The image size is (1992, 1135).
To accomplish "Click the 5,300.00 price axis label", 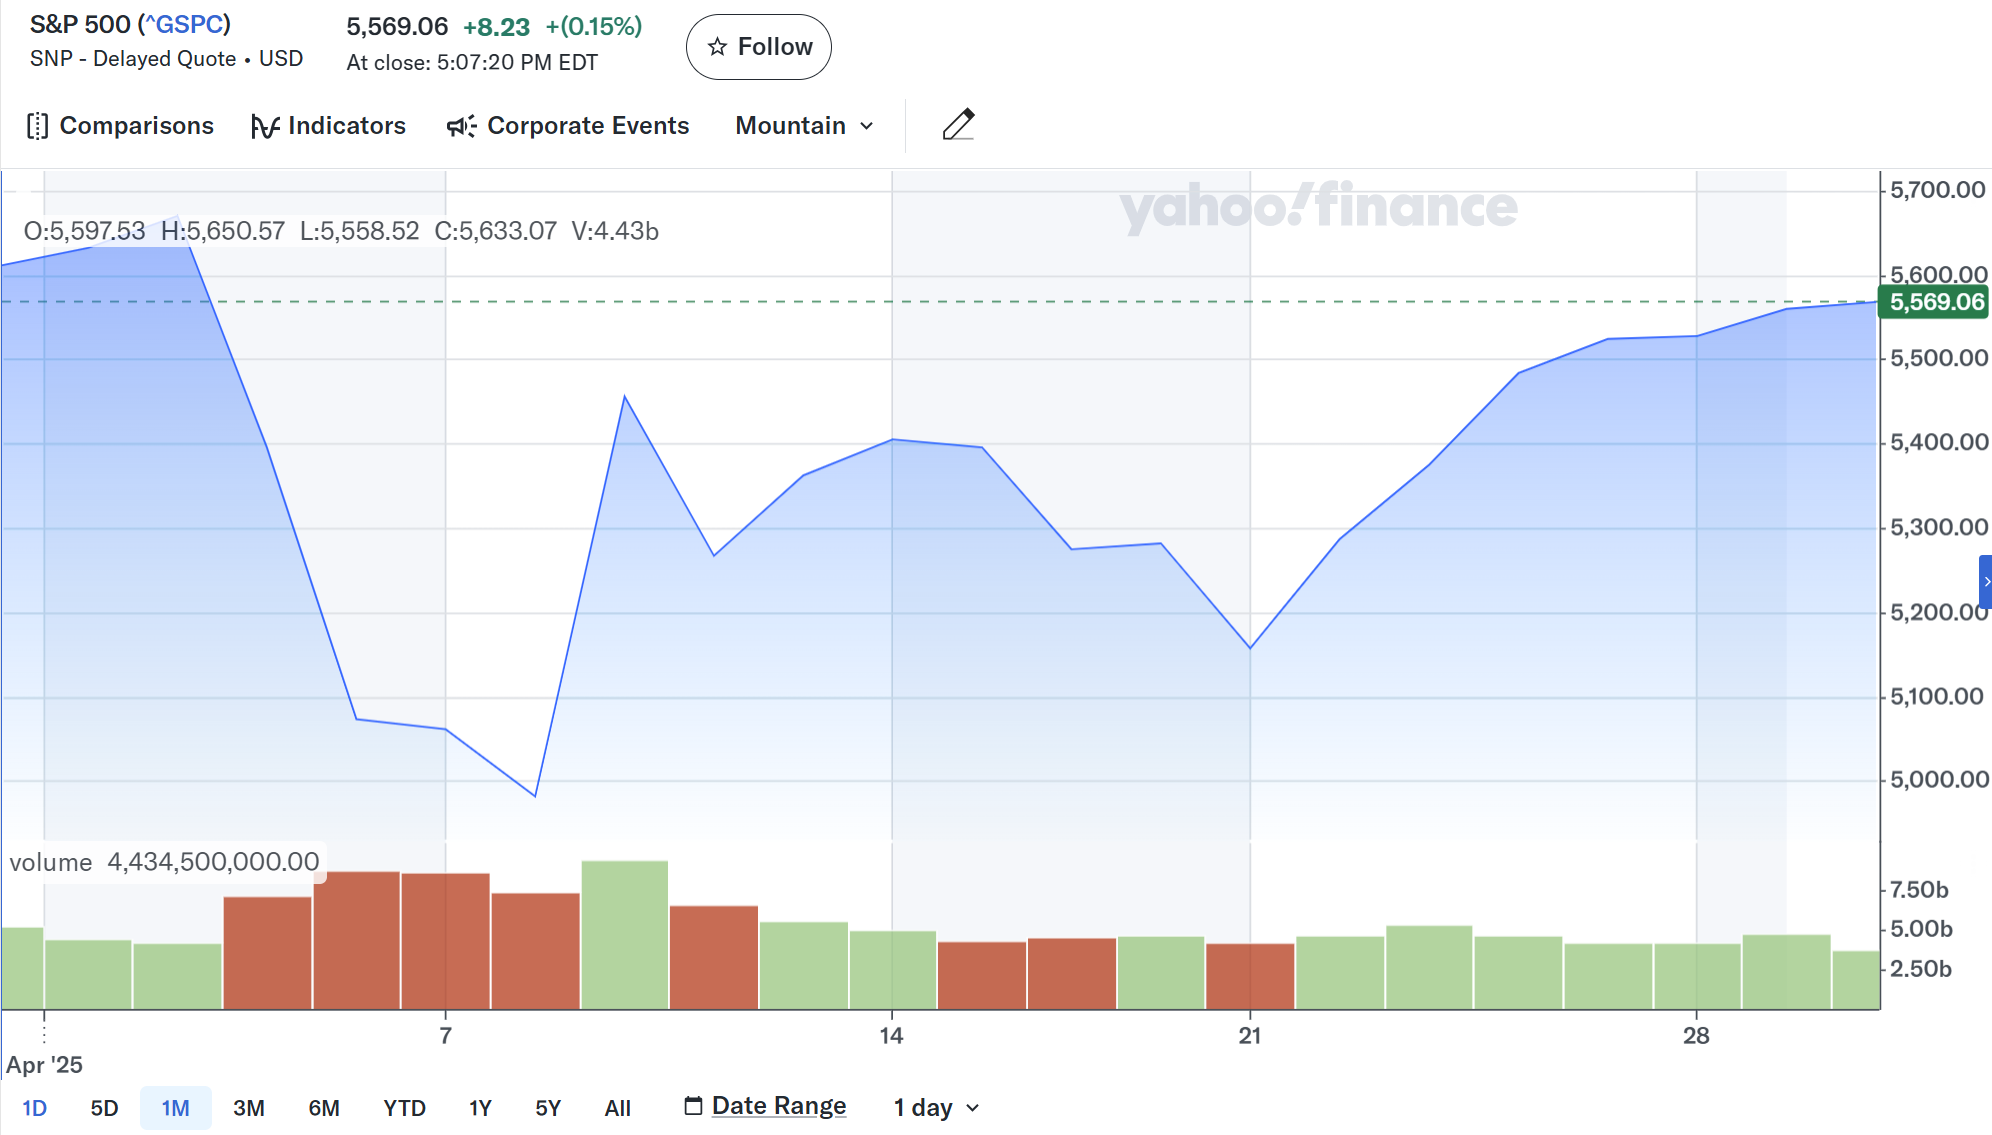I will (1938, 527).
